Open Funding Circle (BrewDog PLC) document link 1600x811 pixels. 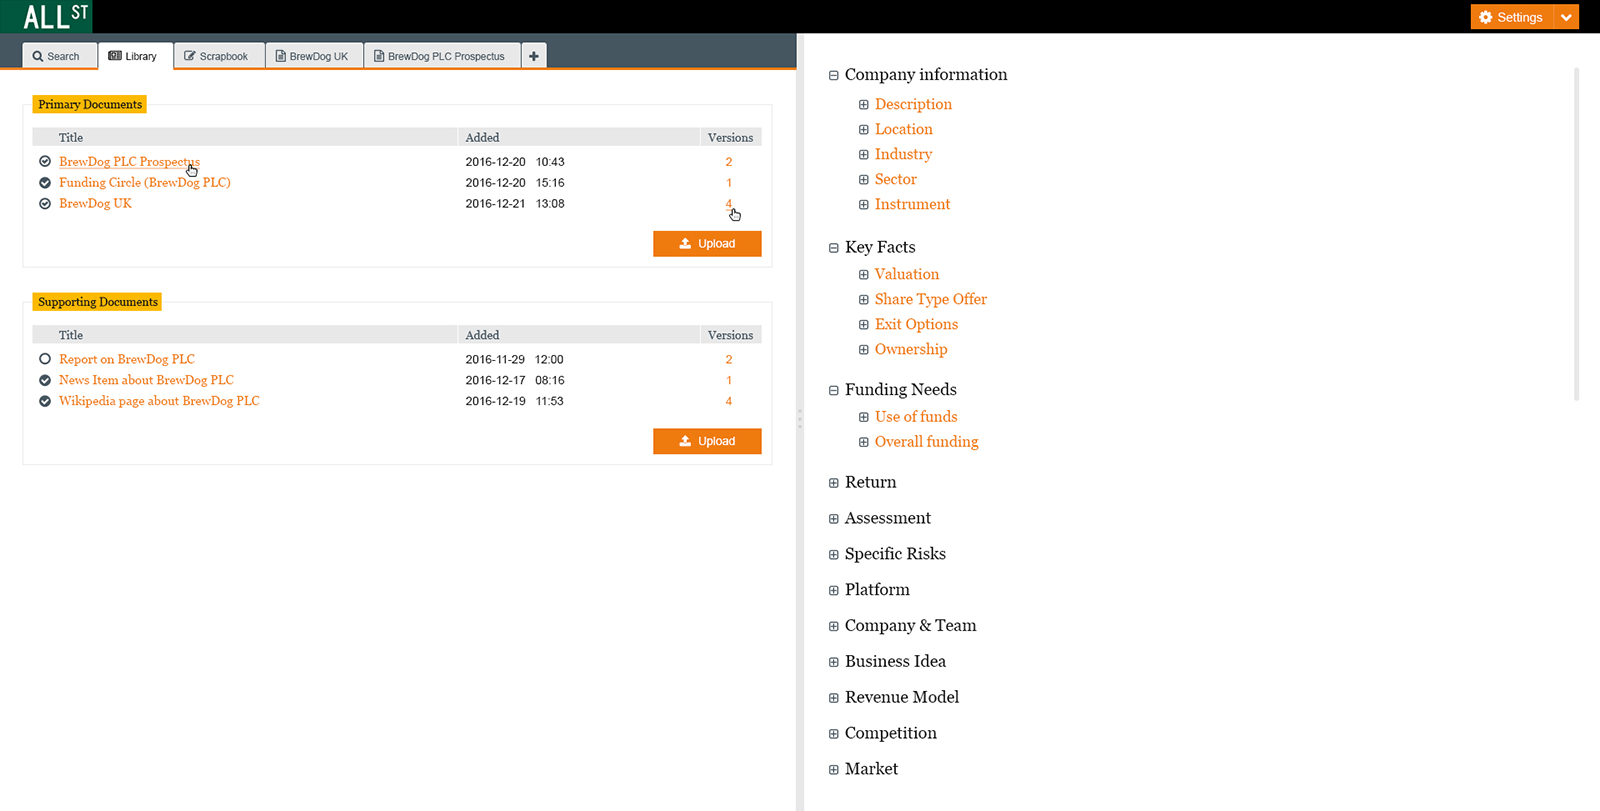145,182
